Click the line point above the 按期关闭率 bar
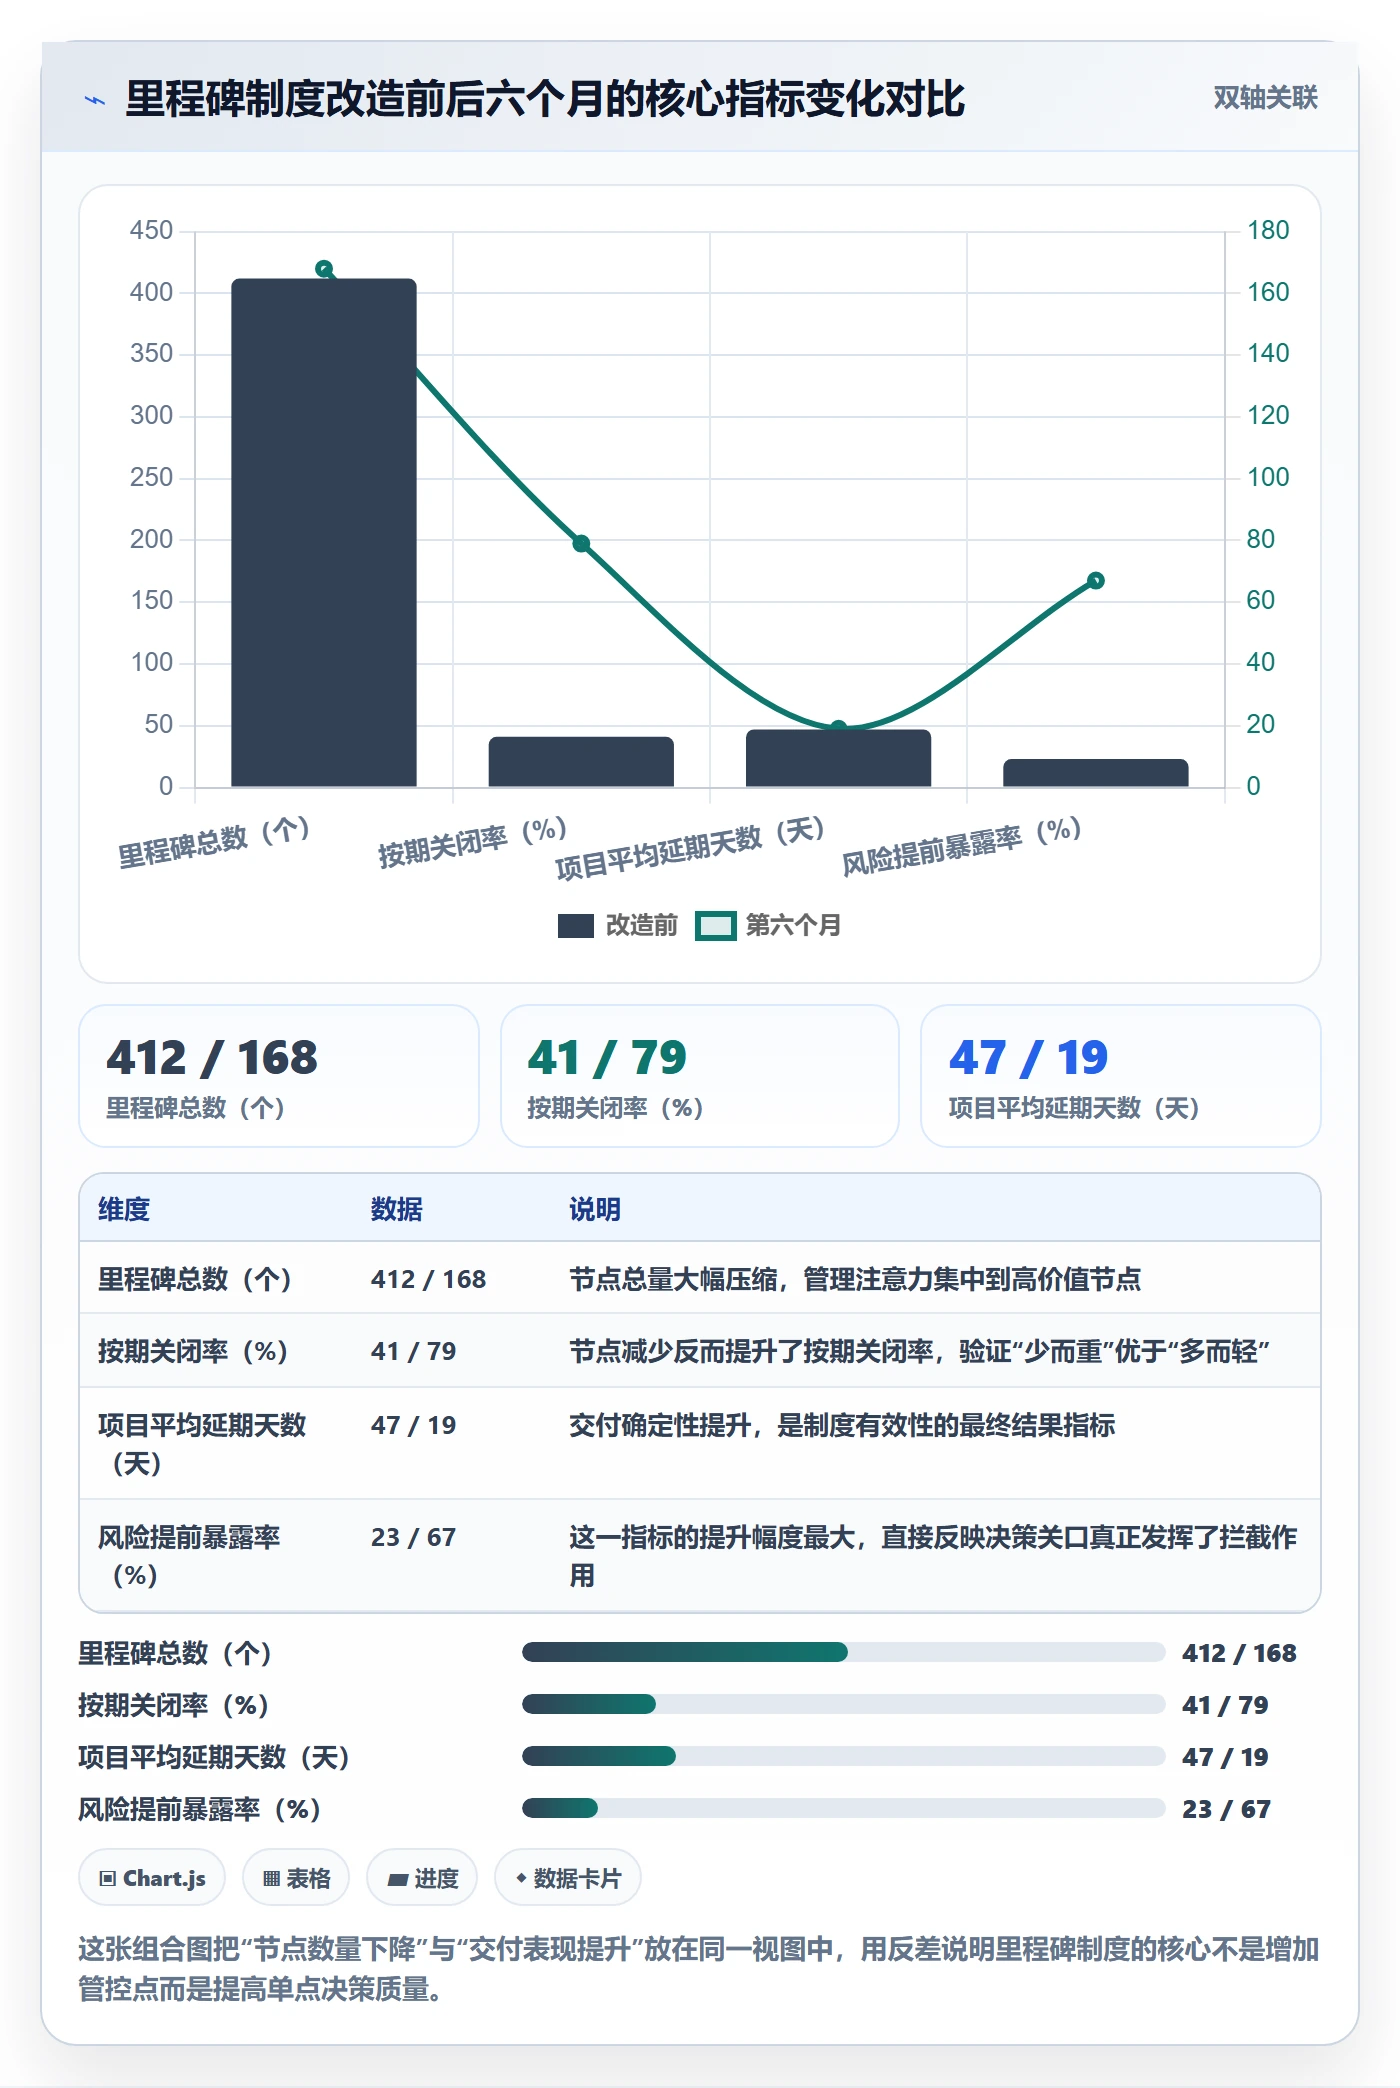 tap(581, 544)
